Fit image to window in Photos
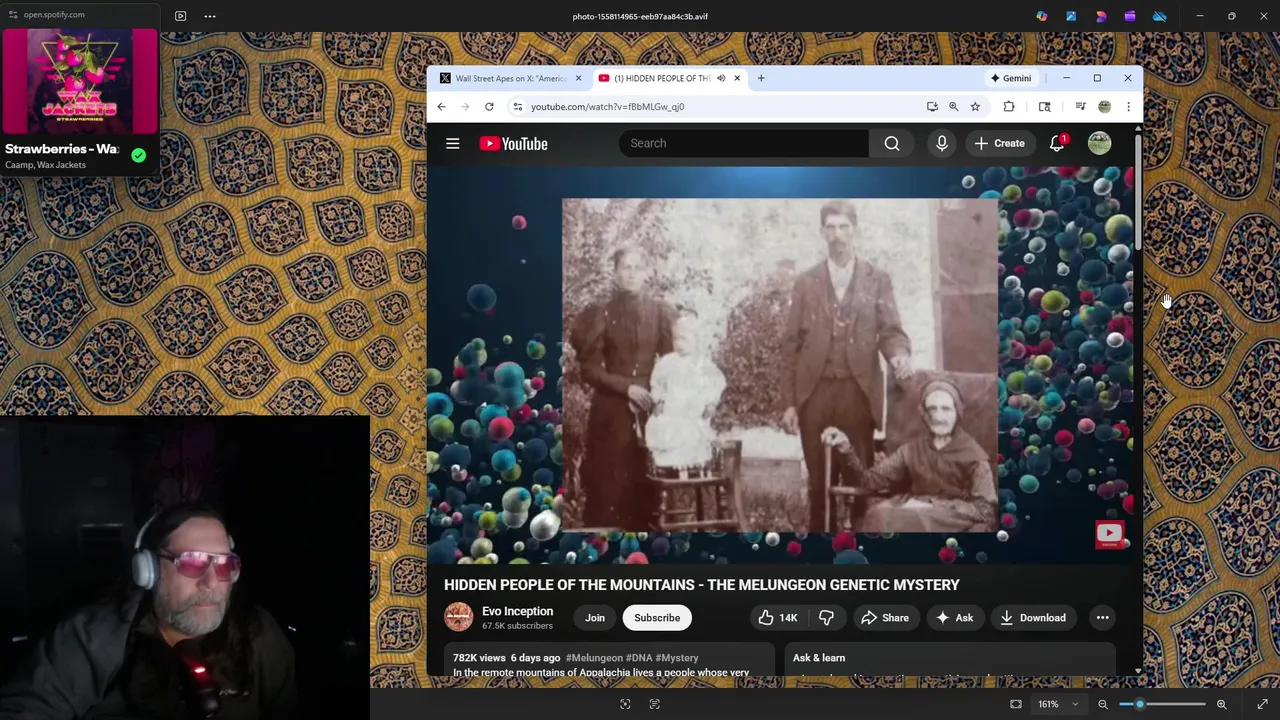The image size is (1280, 720). 1016,704
